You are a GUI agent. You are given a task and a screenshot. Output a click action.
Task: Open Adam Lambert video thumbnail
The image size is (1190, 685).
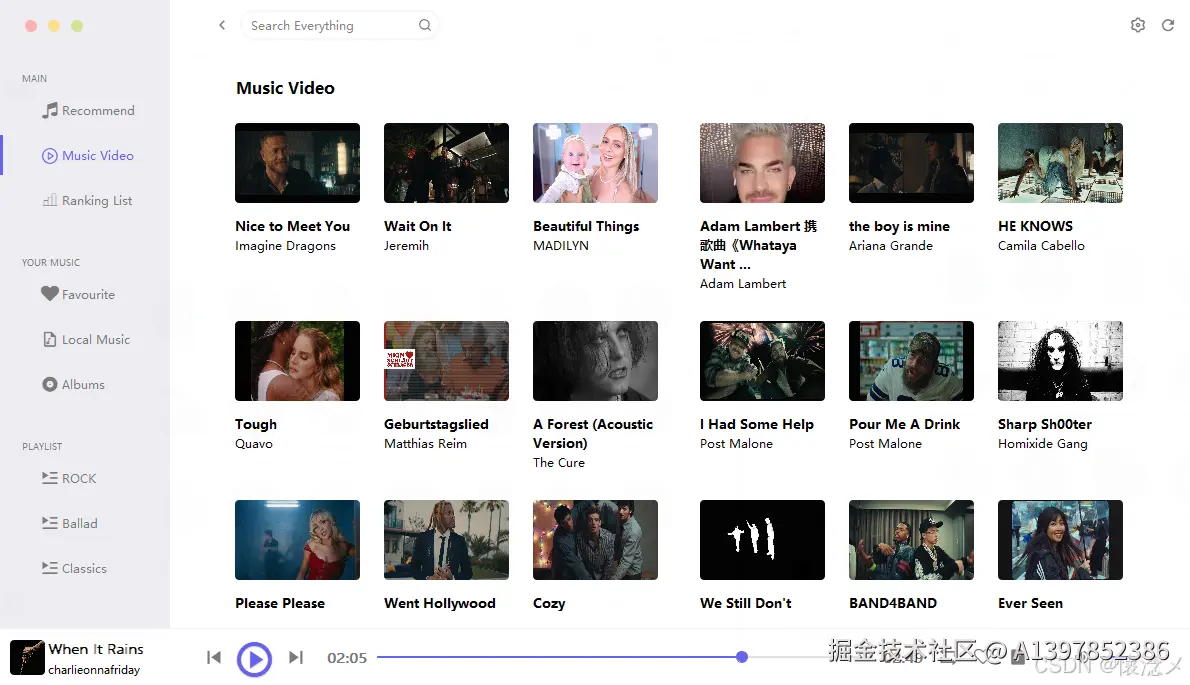(762, 163)
